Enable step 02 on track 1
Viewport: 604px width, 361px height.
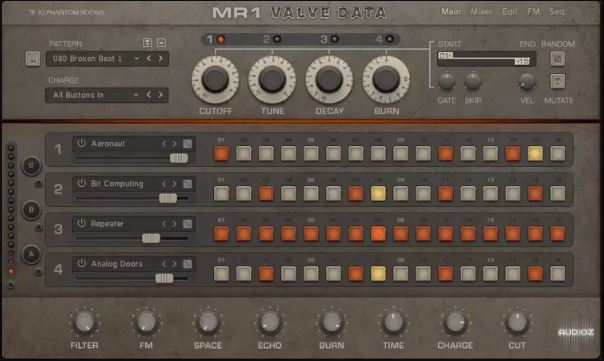243,153
